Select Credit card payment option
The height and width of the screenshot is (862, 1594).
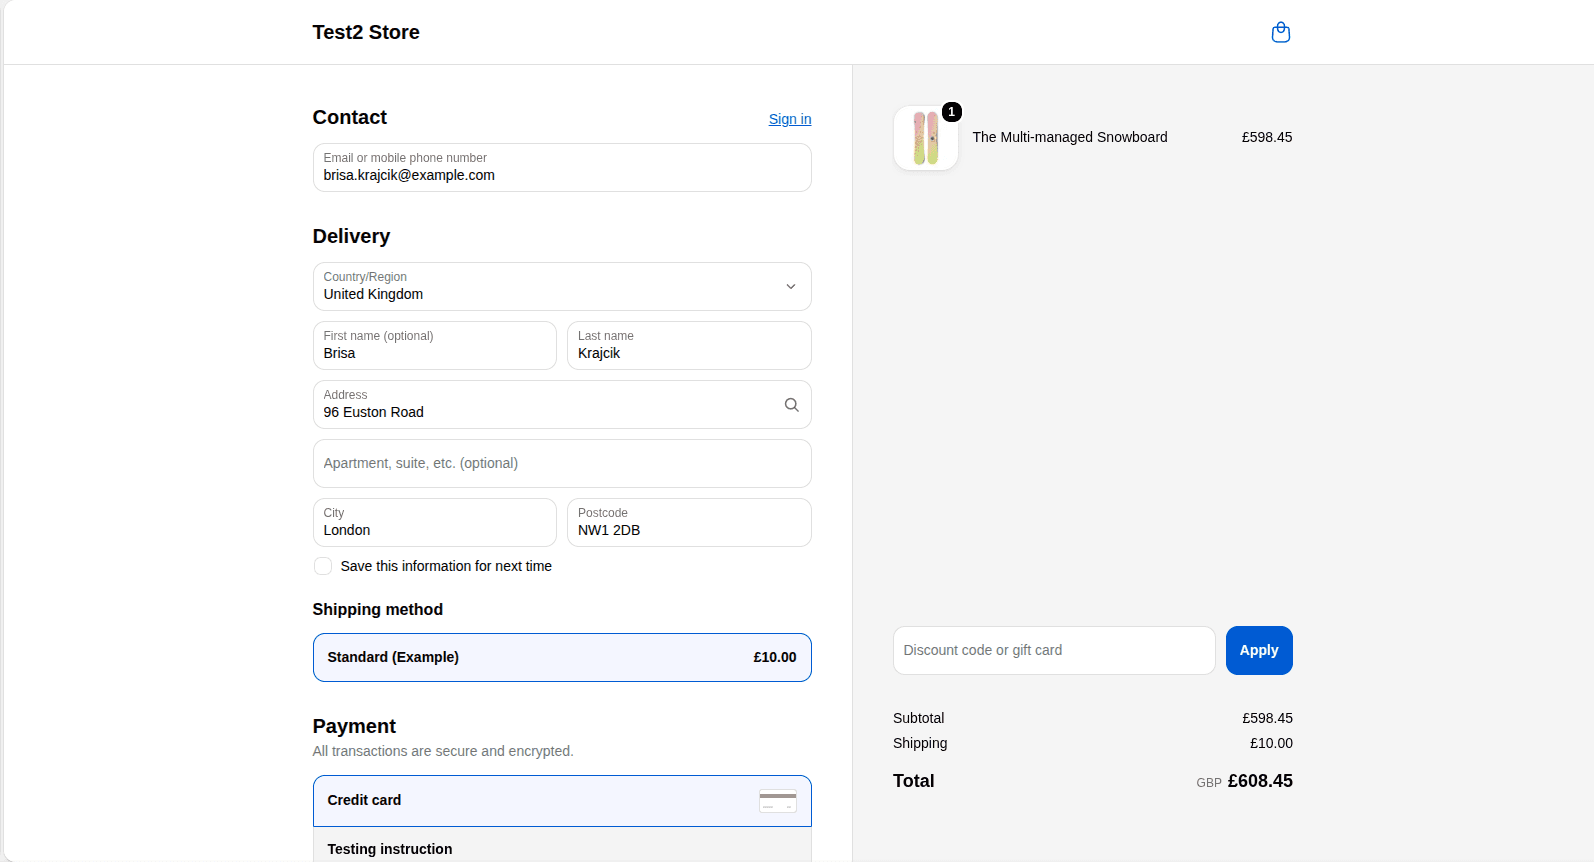562,801
